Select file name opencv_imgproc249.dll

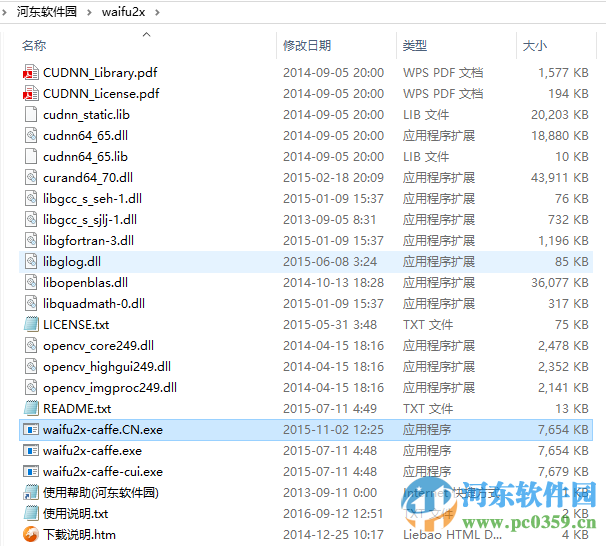point(110,388)
